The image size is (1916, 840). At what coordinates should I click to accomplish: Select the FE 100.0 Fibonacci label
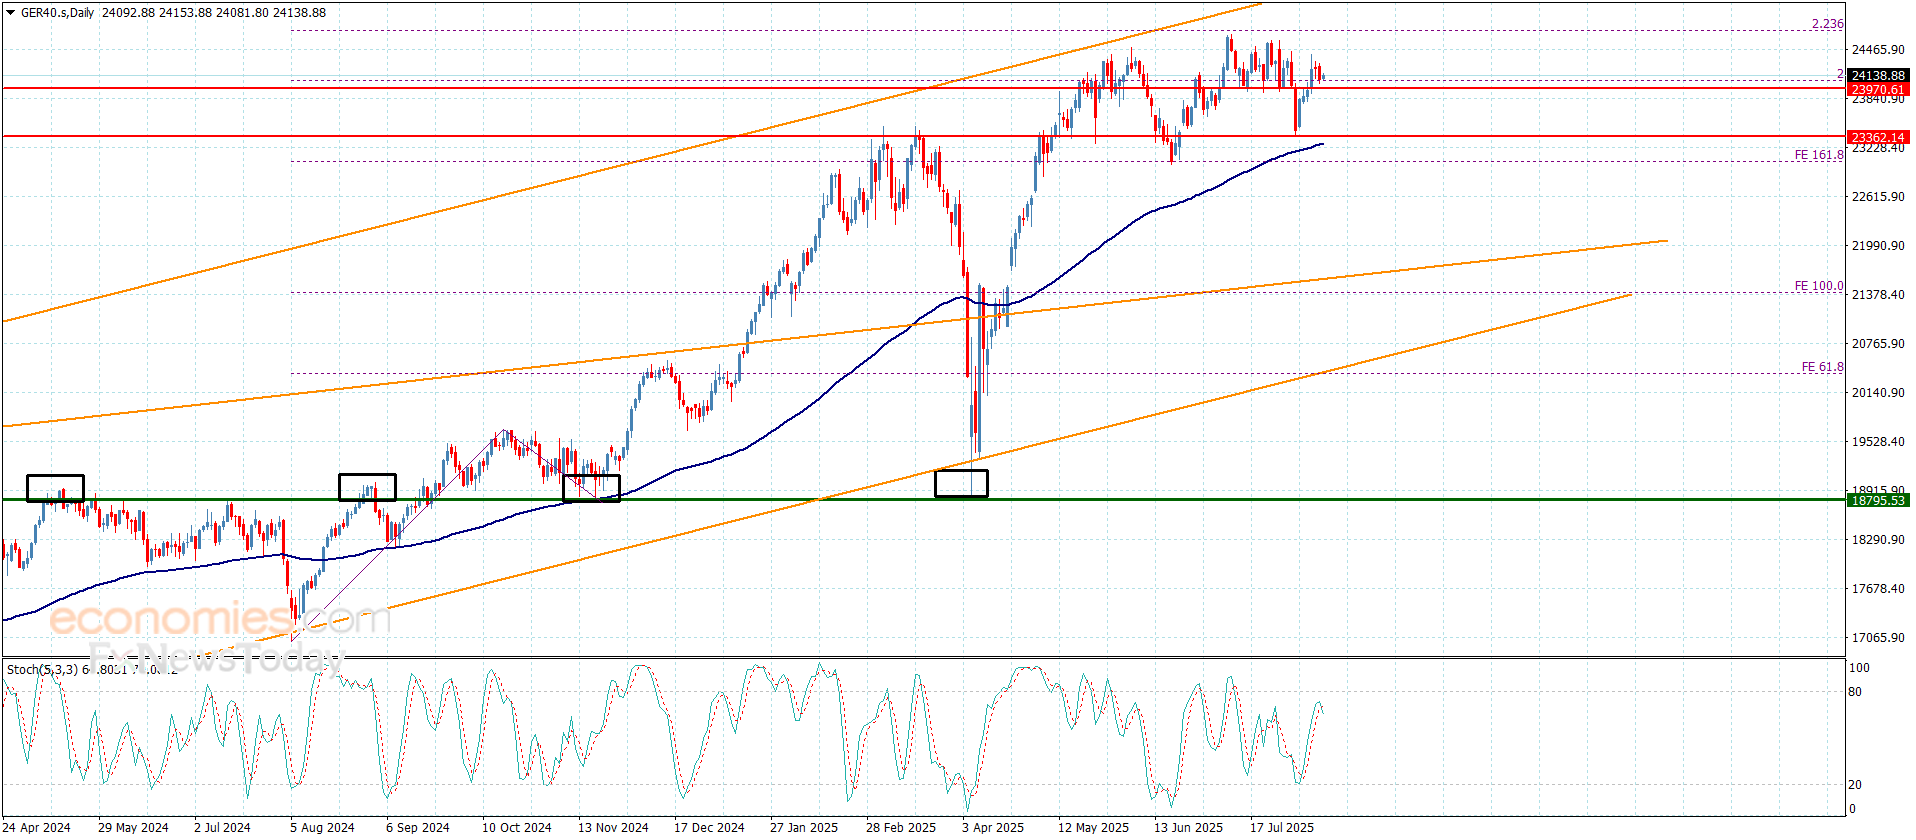click(1819, 286)
